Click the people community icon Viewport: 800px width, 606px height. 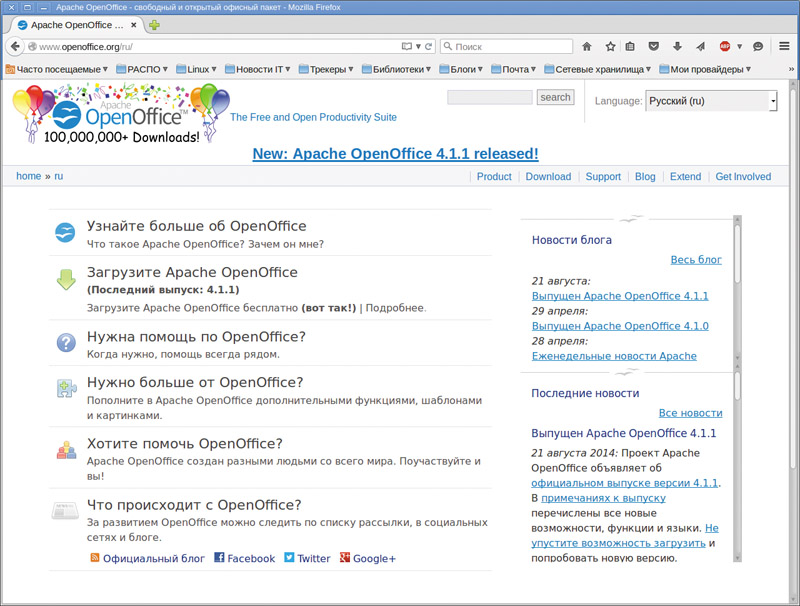[66, 449]
